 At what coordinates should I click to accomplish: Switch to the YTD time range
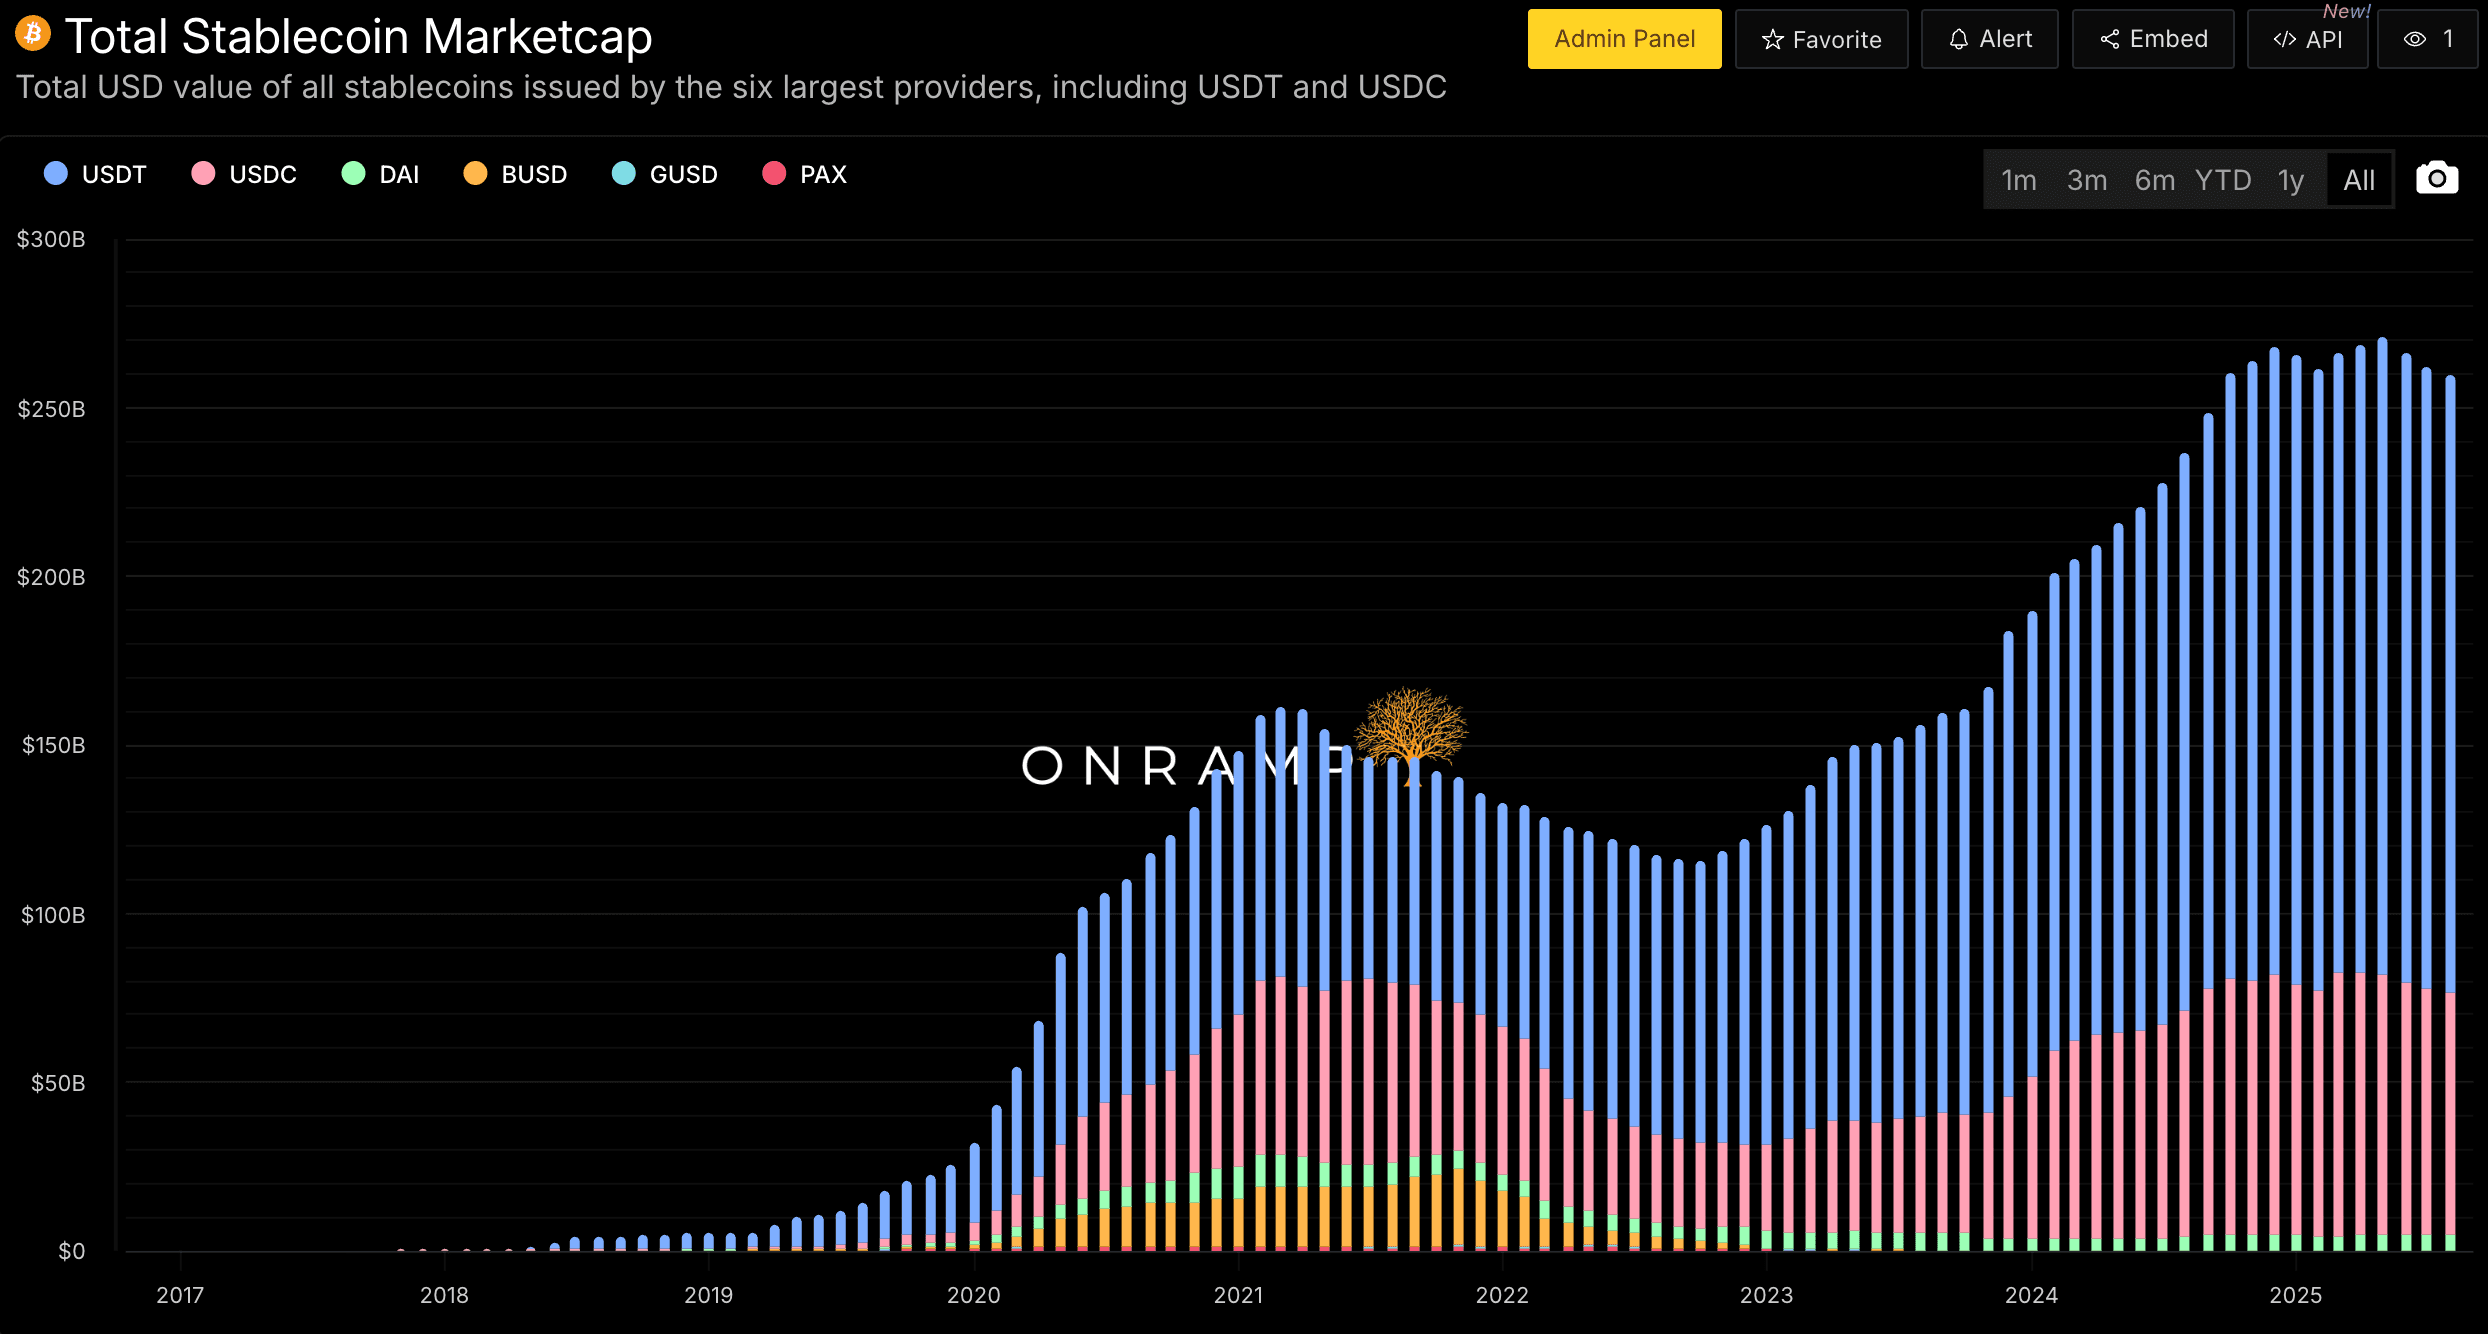pyautogui.click(x=2223, y=180)
